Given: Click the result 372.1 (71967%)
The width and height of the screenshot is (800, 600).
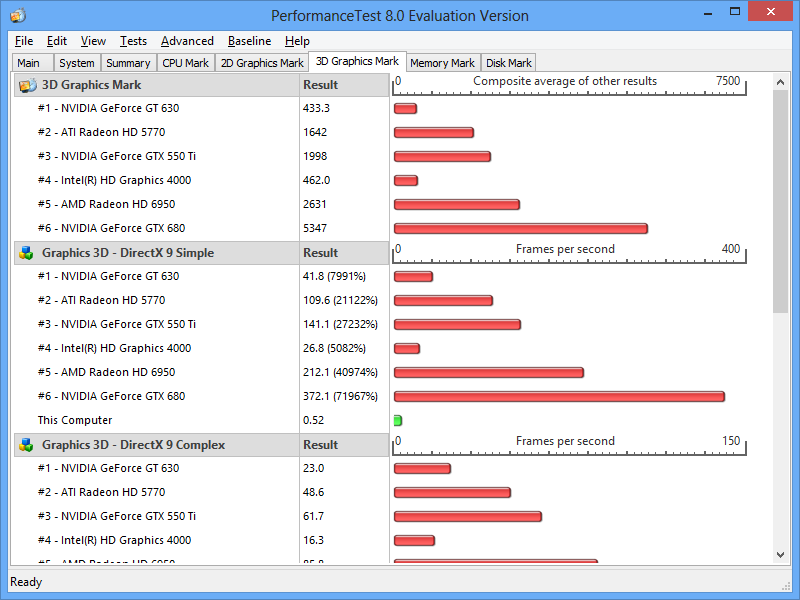Looking at the screenshot, I should coord(340,396).
